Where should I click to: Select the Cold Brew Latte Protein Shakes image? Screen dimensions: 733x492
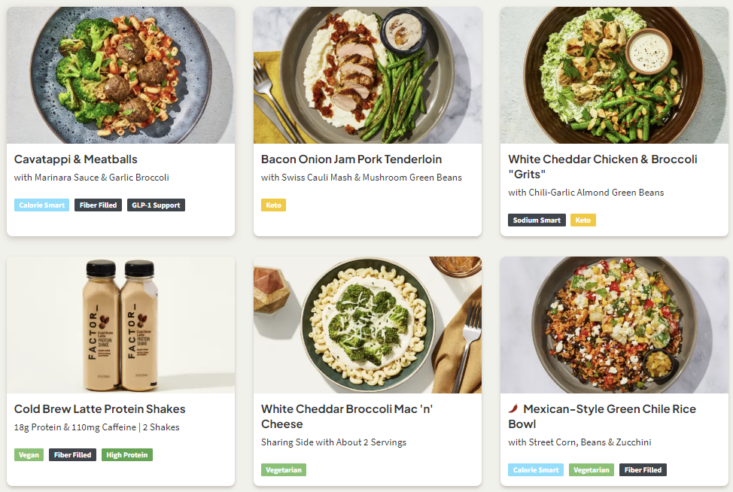pyautogui.click(x=120, y=325)
